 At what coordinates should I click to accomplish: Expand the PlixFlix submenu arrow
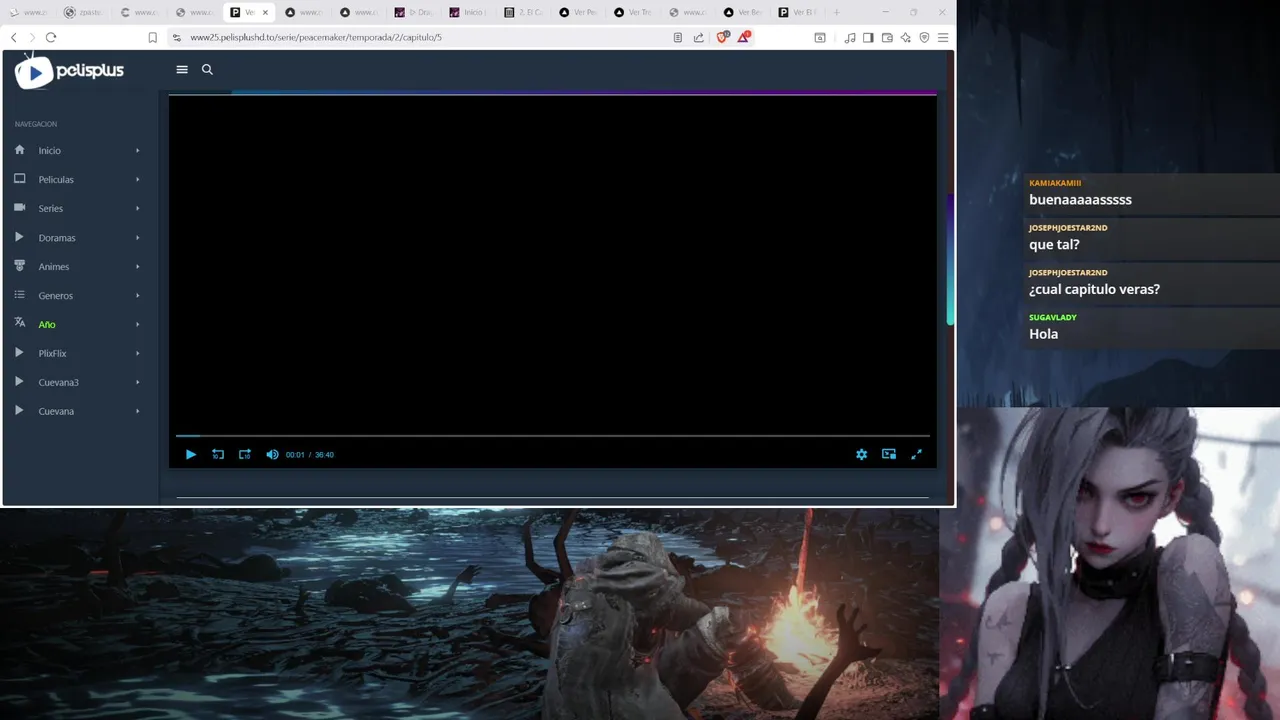pyautogui.click(x=138, y=353)
